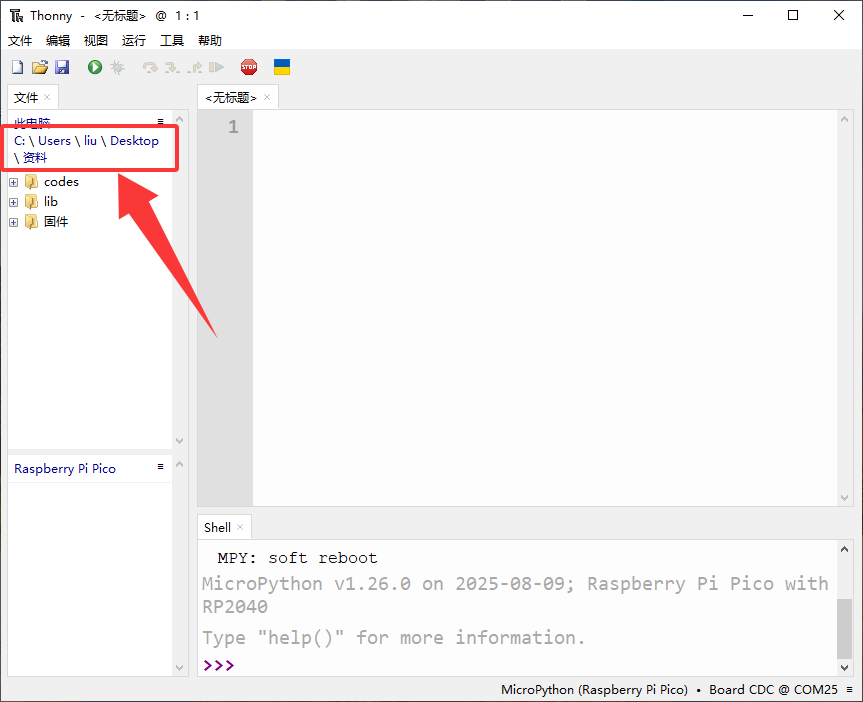863x702 pixels.
Task: Click C: in the path breadcrumb
Action: click(x=20, y=141)
